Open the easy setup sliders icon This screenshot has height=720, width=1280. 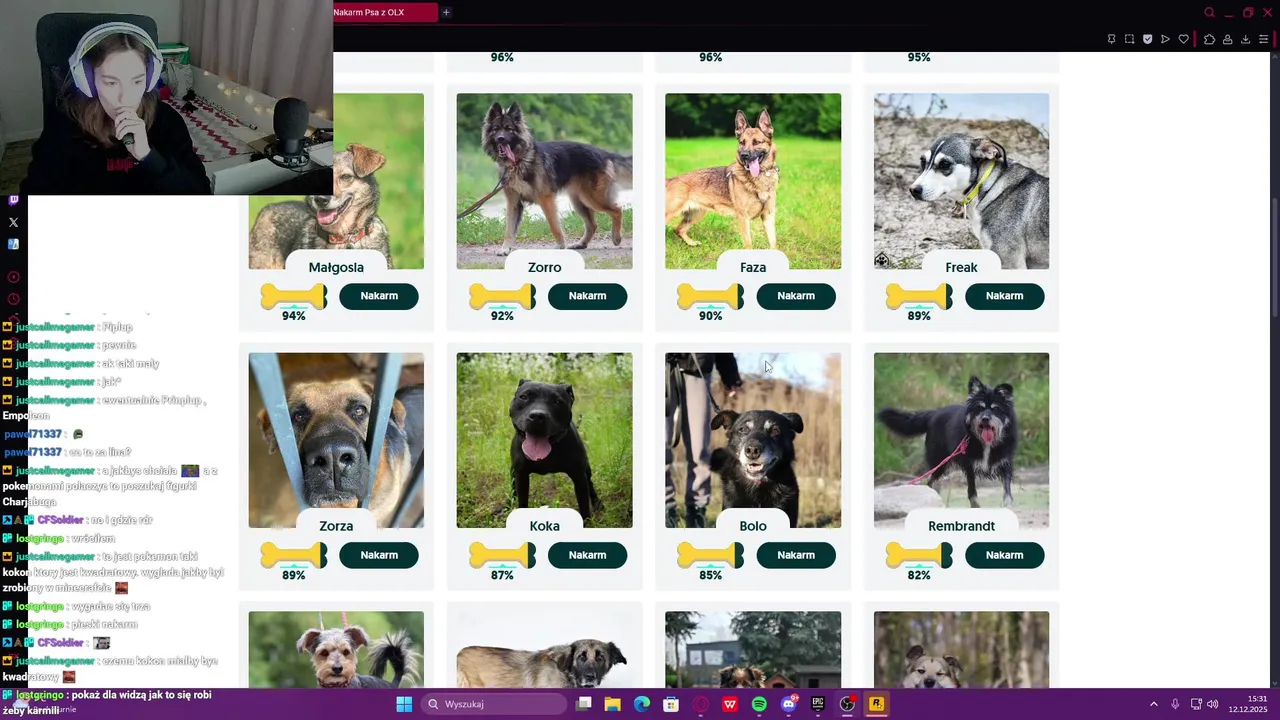1263,39
